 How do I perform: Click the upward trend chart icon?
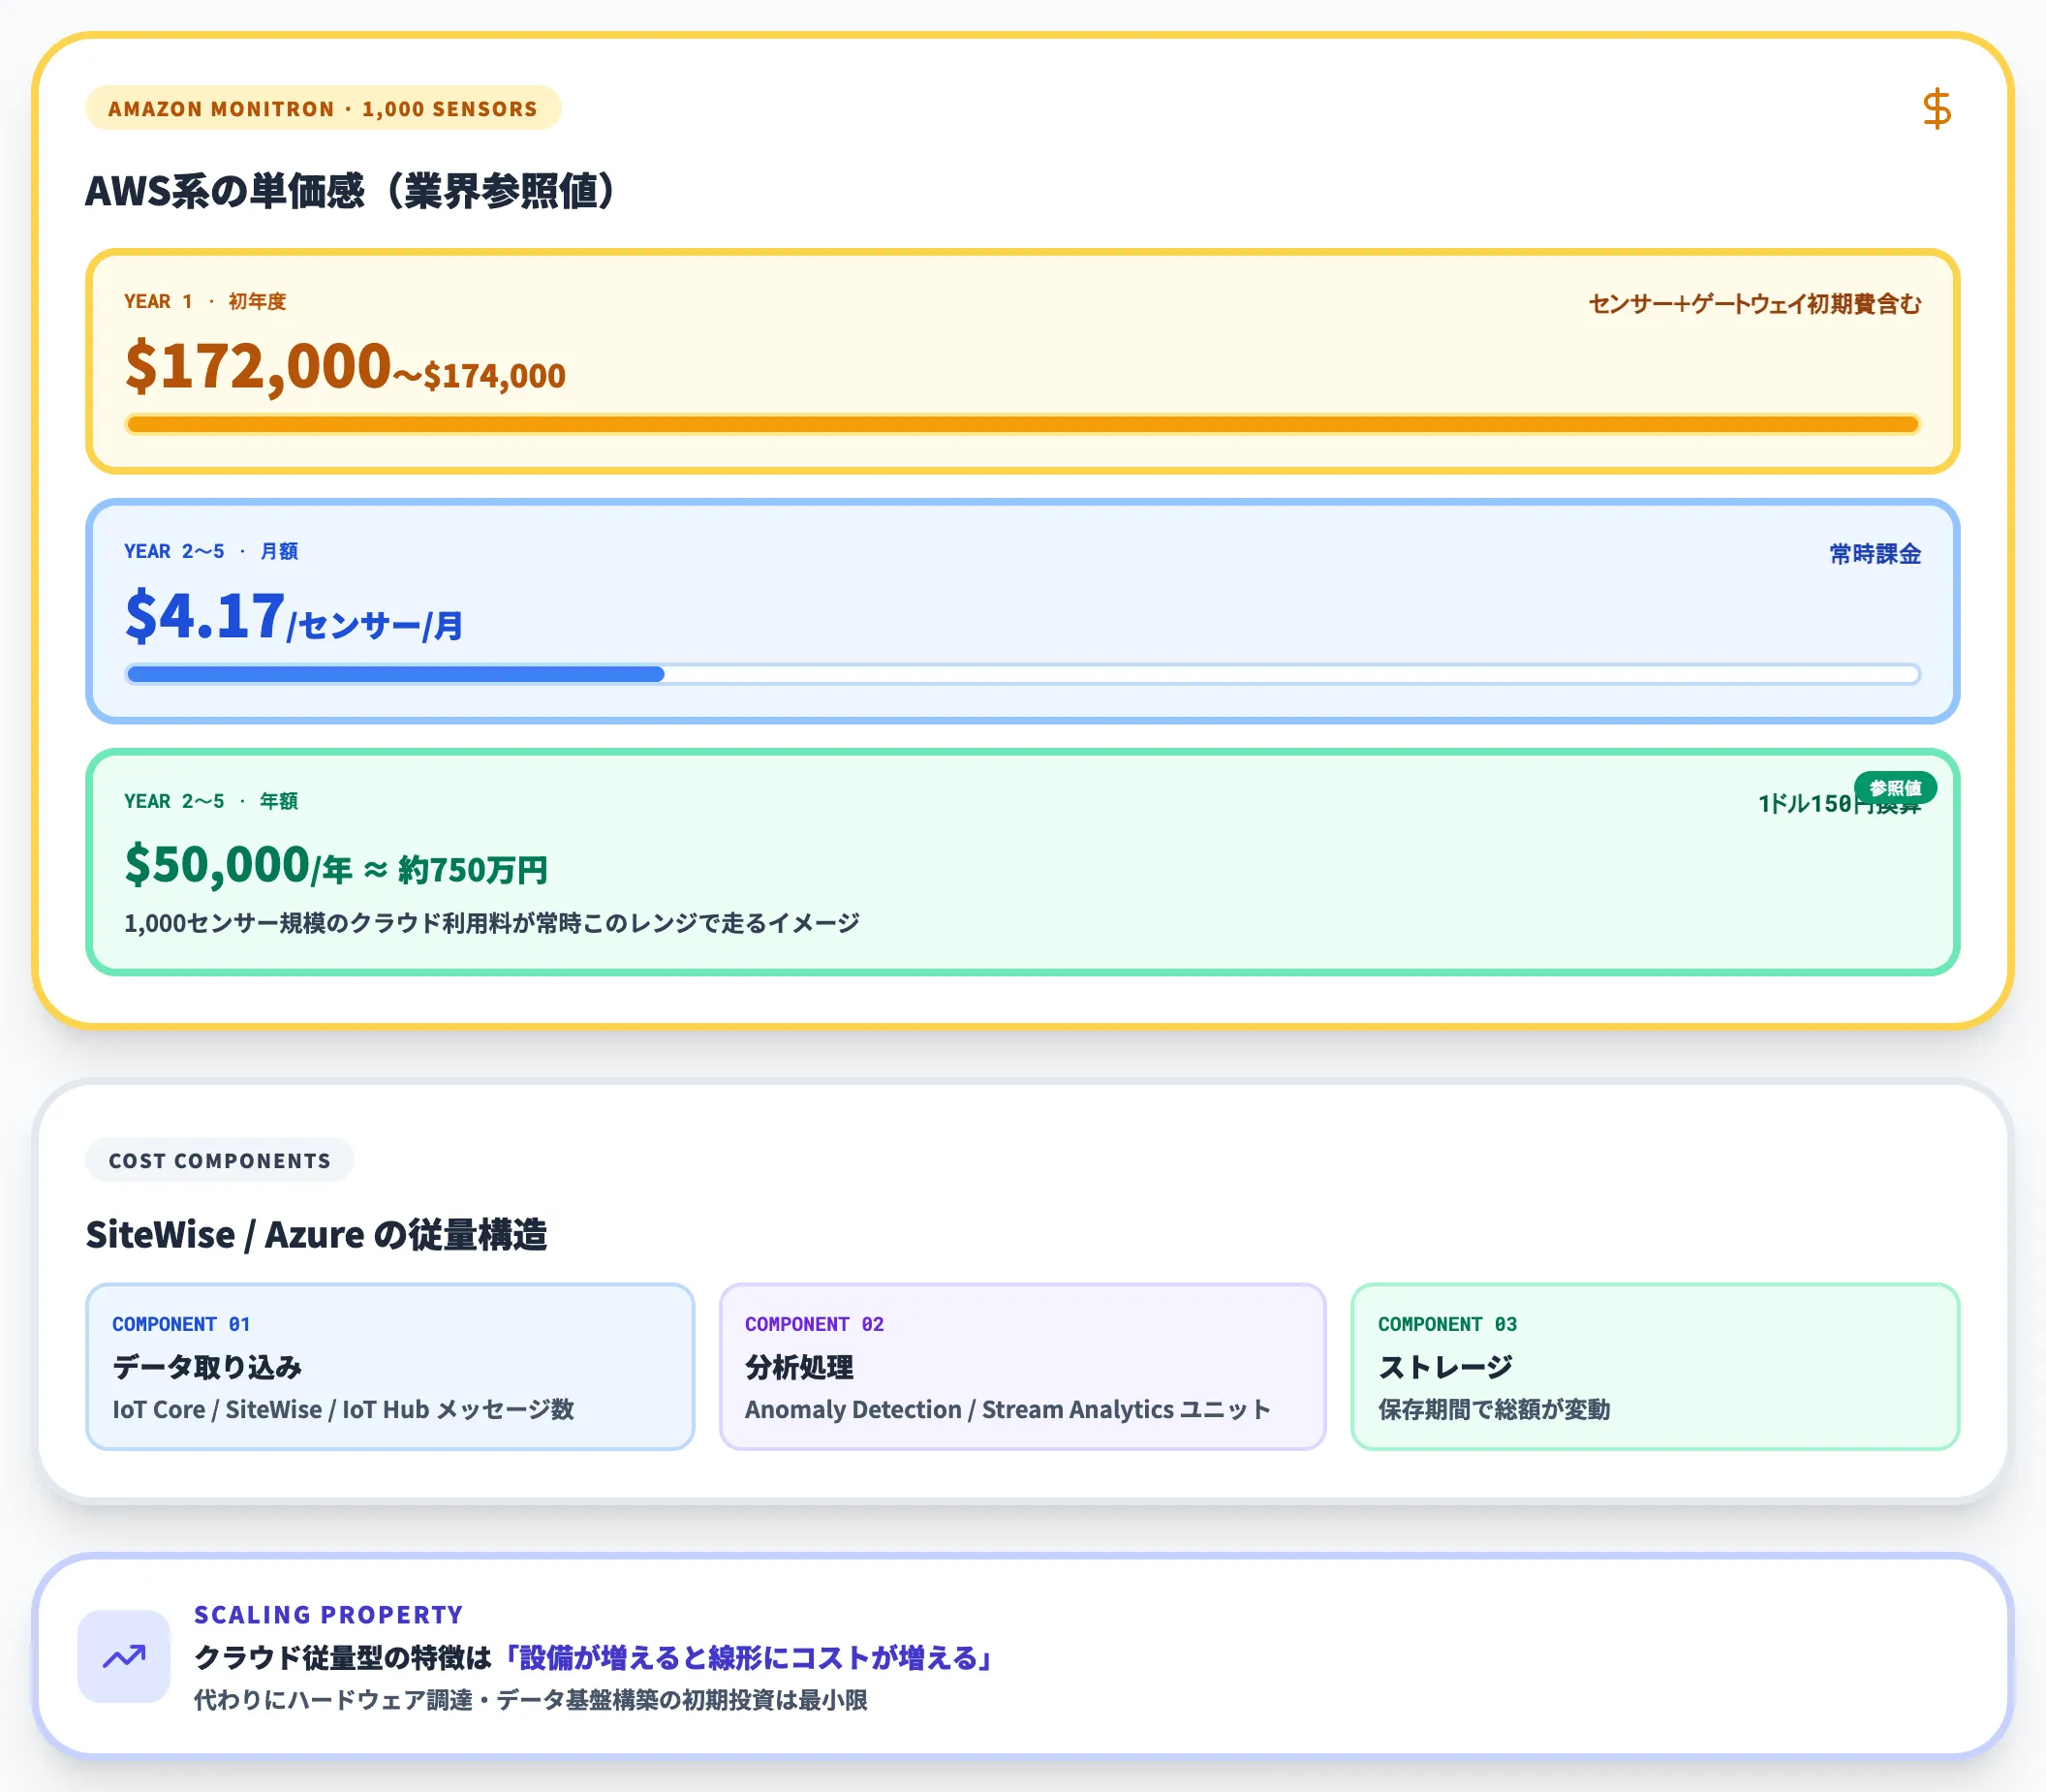pyautogui.click(x=124, y=1656)
